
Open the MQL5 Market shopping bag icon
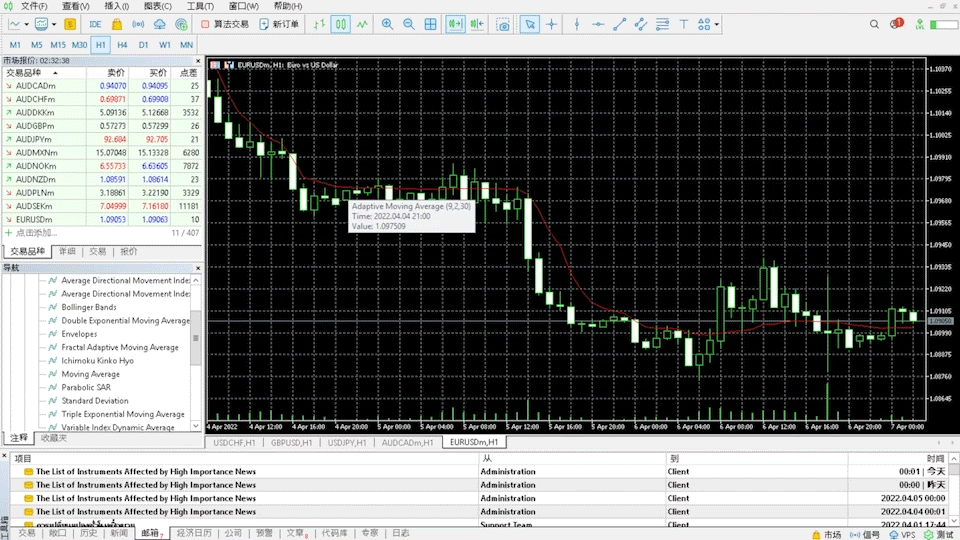point(117,24)
